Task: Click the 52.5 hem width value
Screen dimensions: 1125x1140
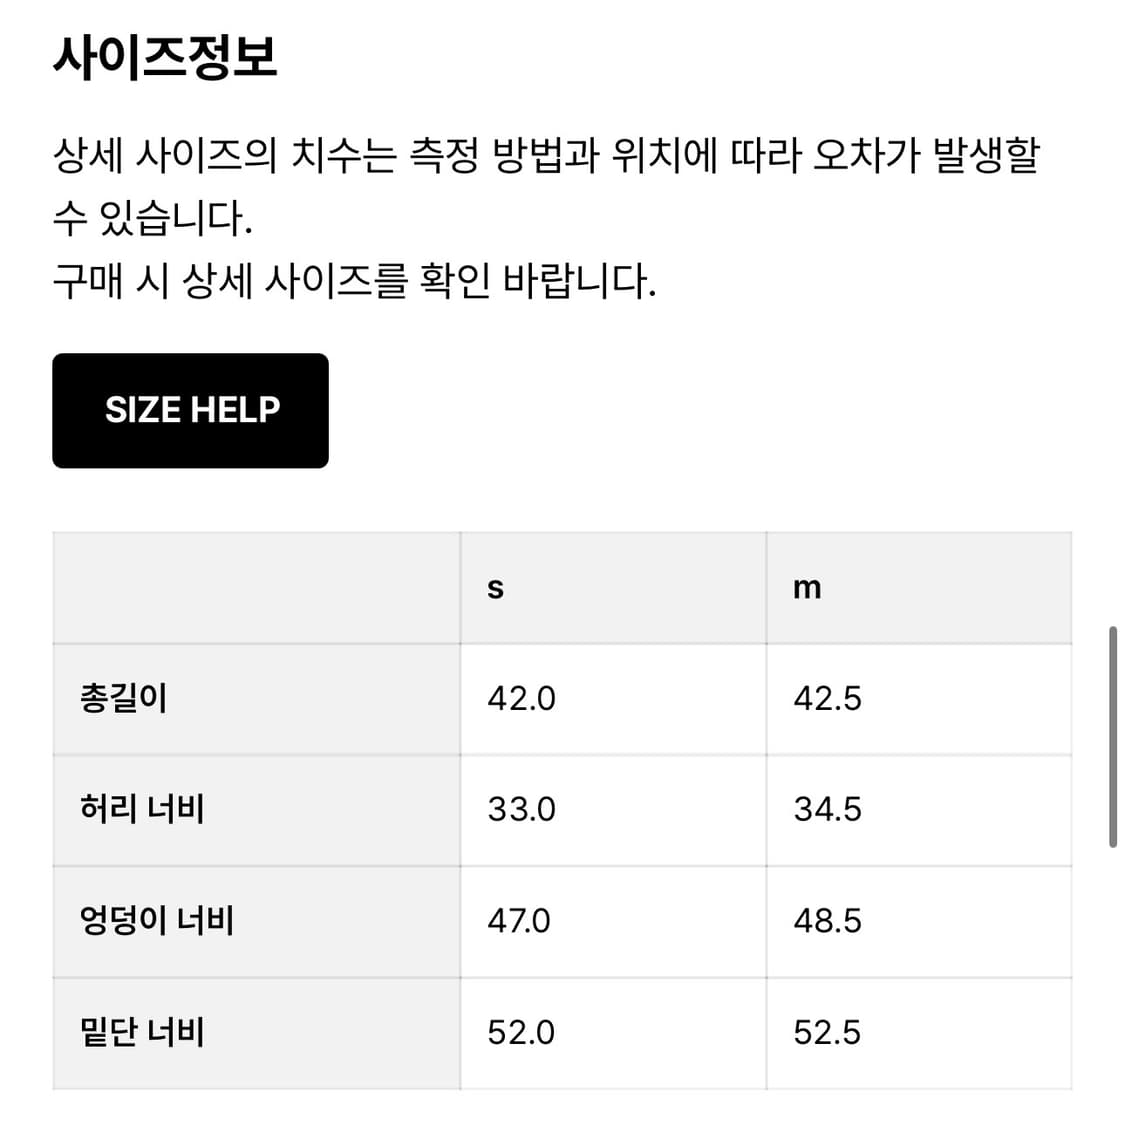Action: (x=827, y=1032)
